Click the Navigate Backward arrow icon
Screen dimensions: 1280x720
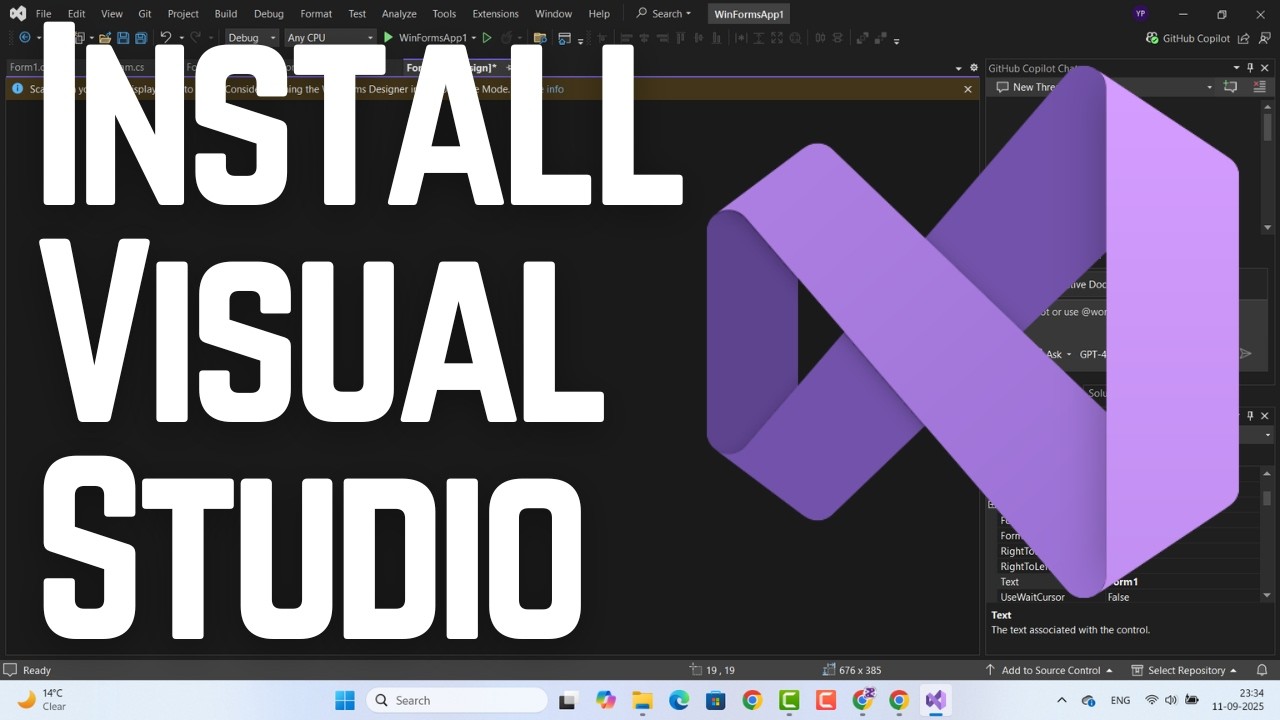point(25,38)
